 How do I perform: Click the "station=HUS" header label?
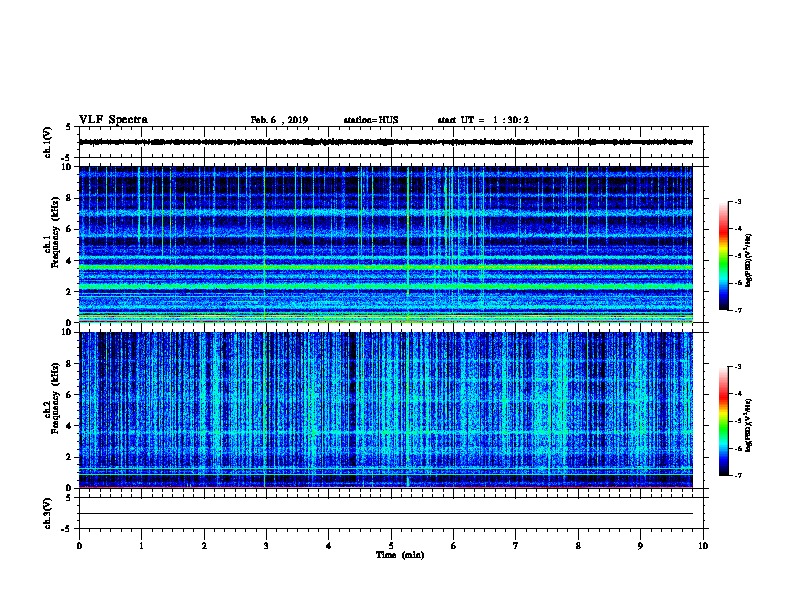(371, 120)
